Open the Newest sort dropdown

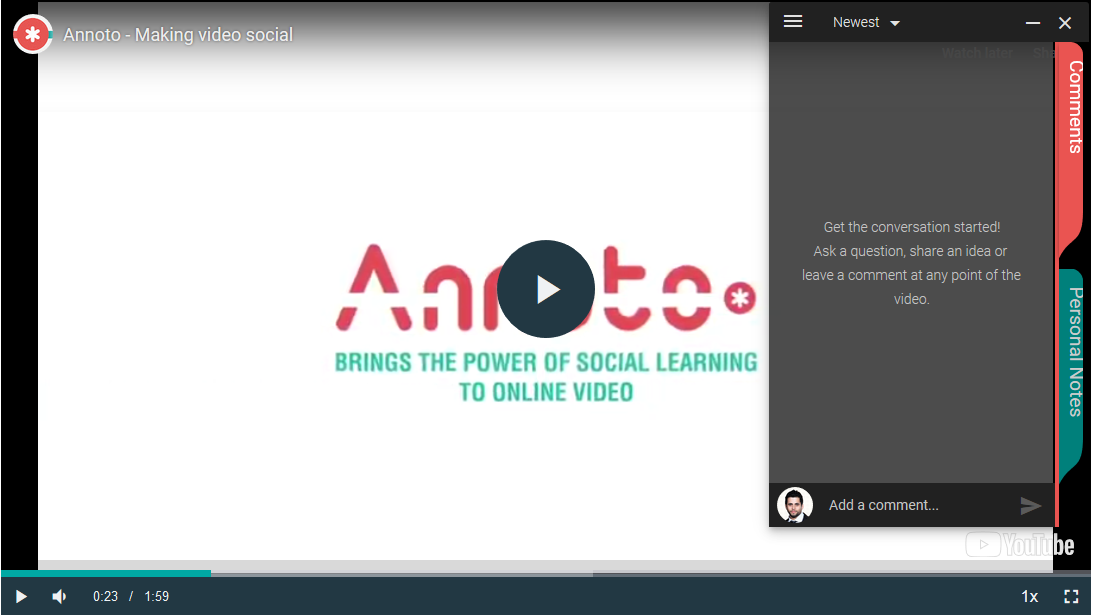click(866, 22)
